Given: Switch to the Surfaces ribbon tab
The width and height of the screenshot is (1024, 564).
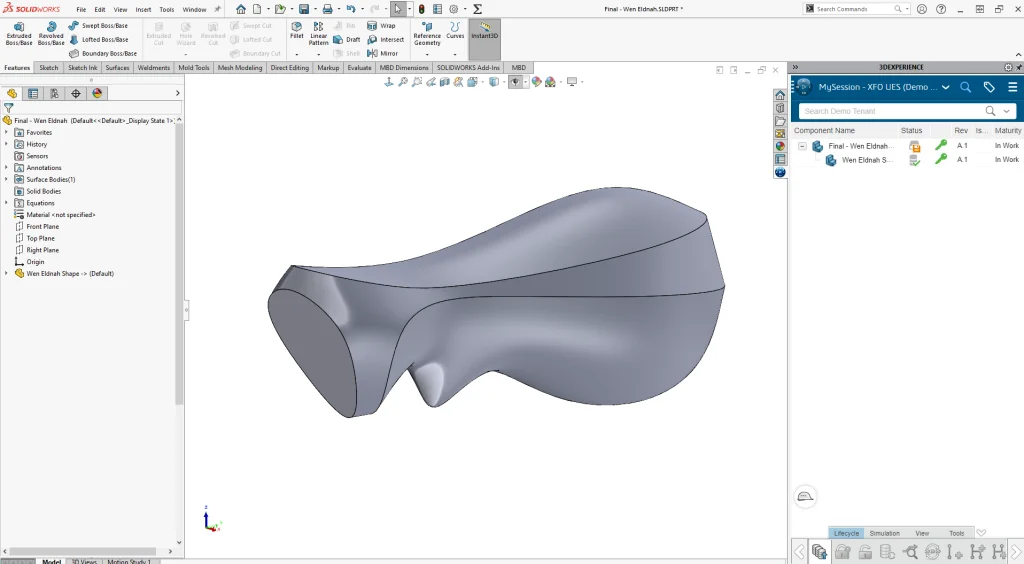Looking at the screenshot, I should (117, 68).
